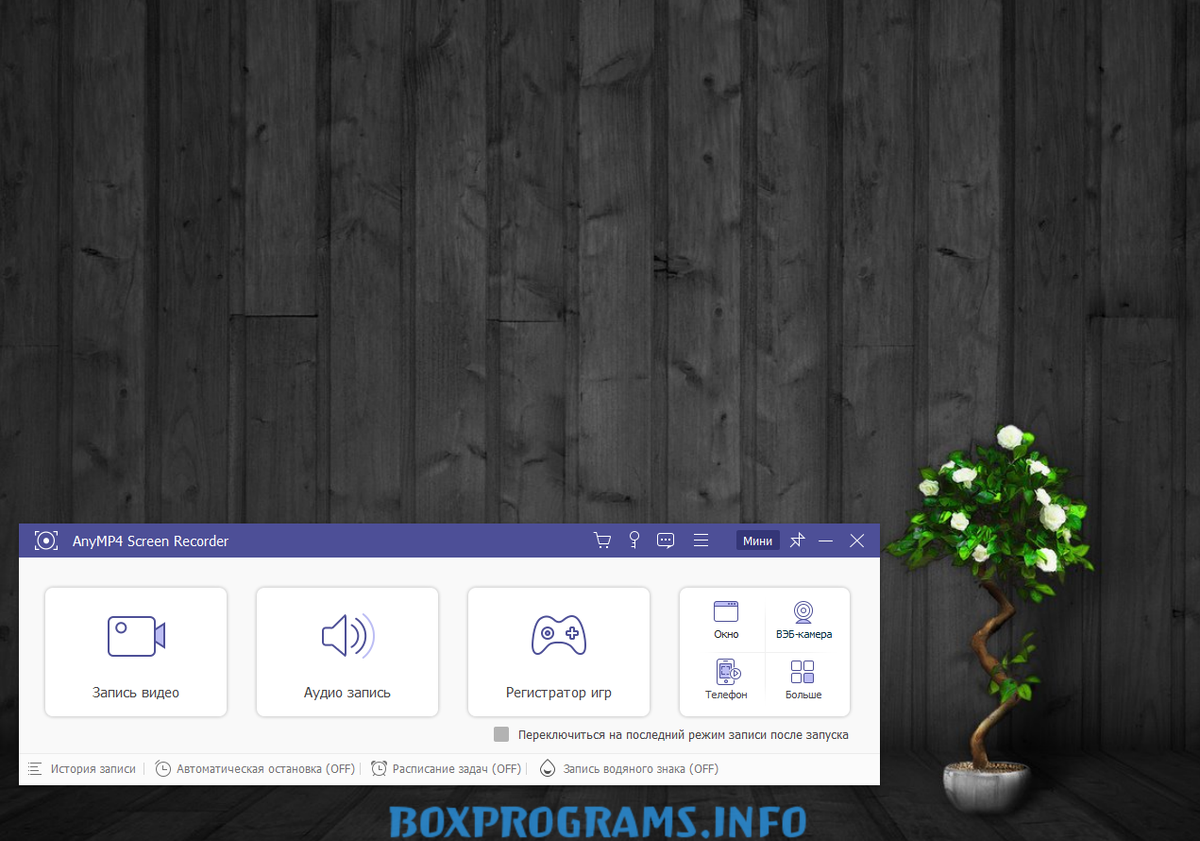Click the shopping cart purchase icon
Image resolution: width=1200 pixels, height=841 pixels.
[602, 541]
